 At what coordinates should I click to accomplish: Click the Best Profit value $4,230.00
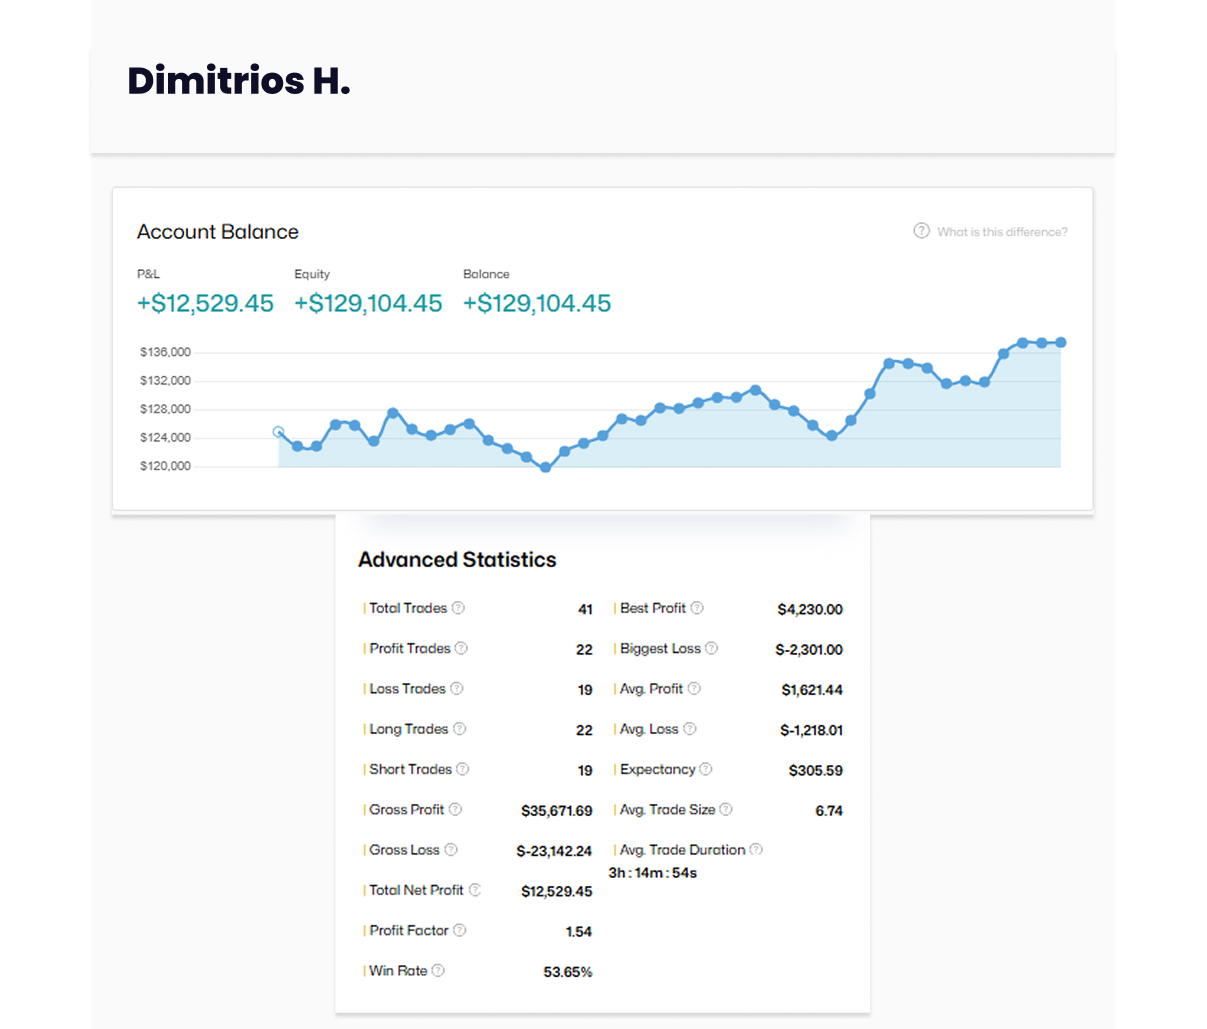click(810, 609)
